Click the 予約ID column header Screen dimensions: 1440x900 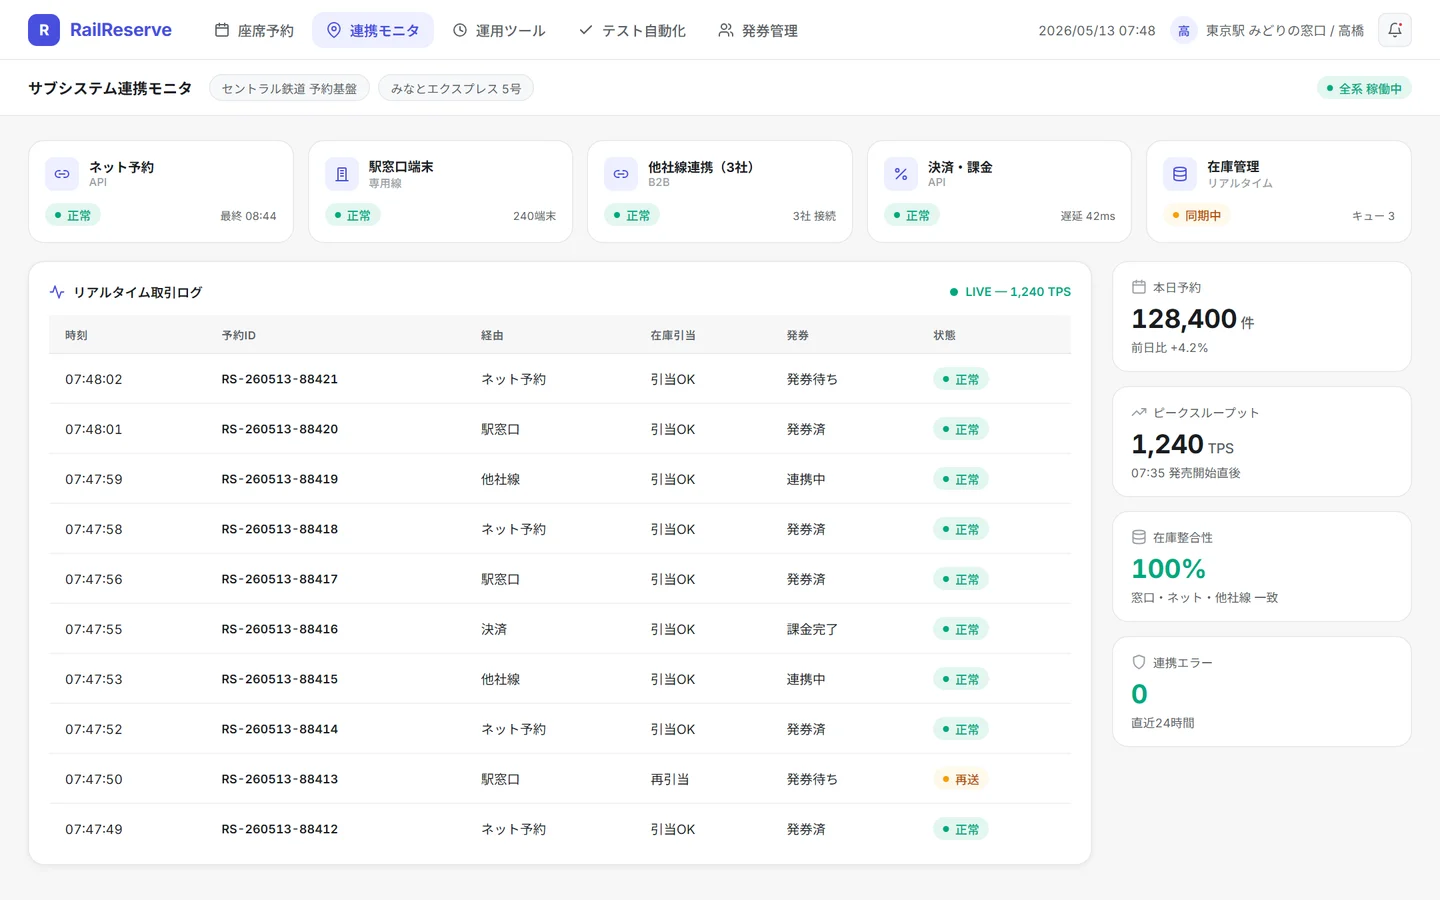(239, 335)
